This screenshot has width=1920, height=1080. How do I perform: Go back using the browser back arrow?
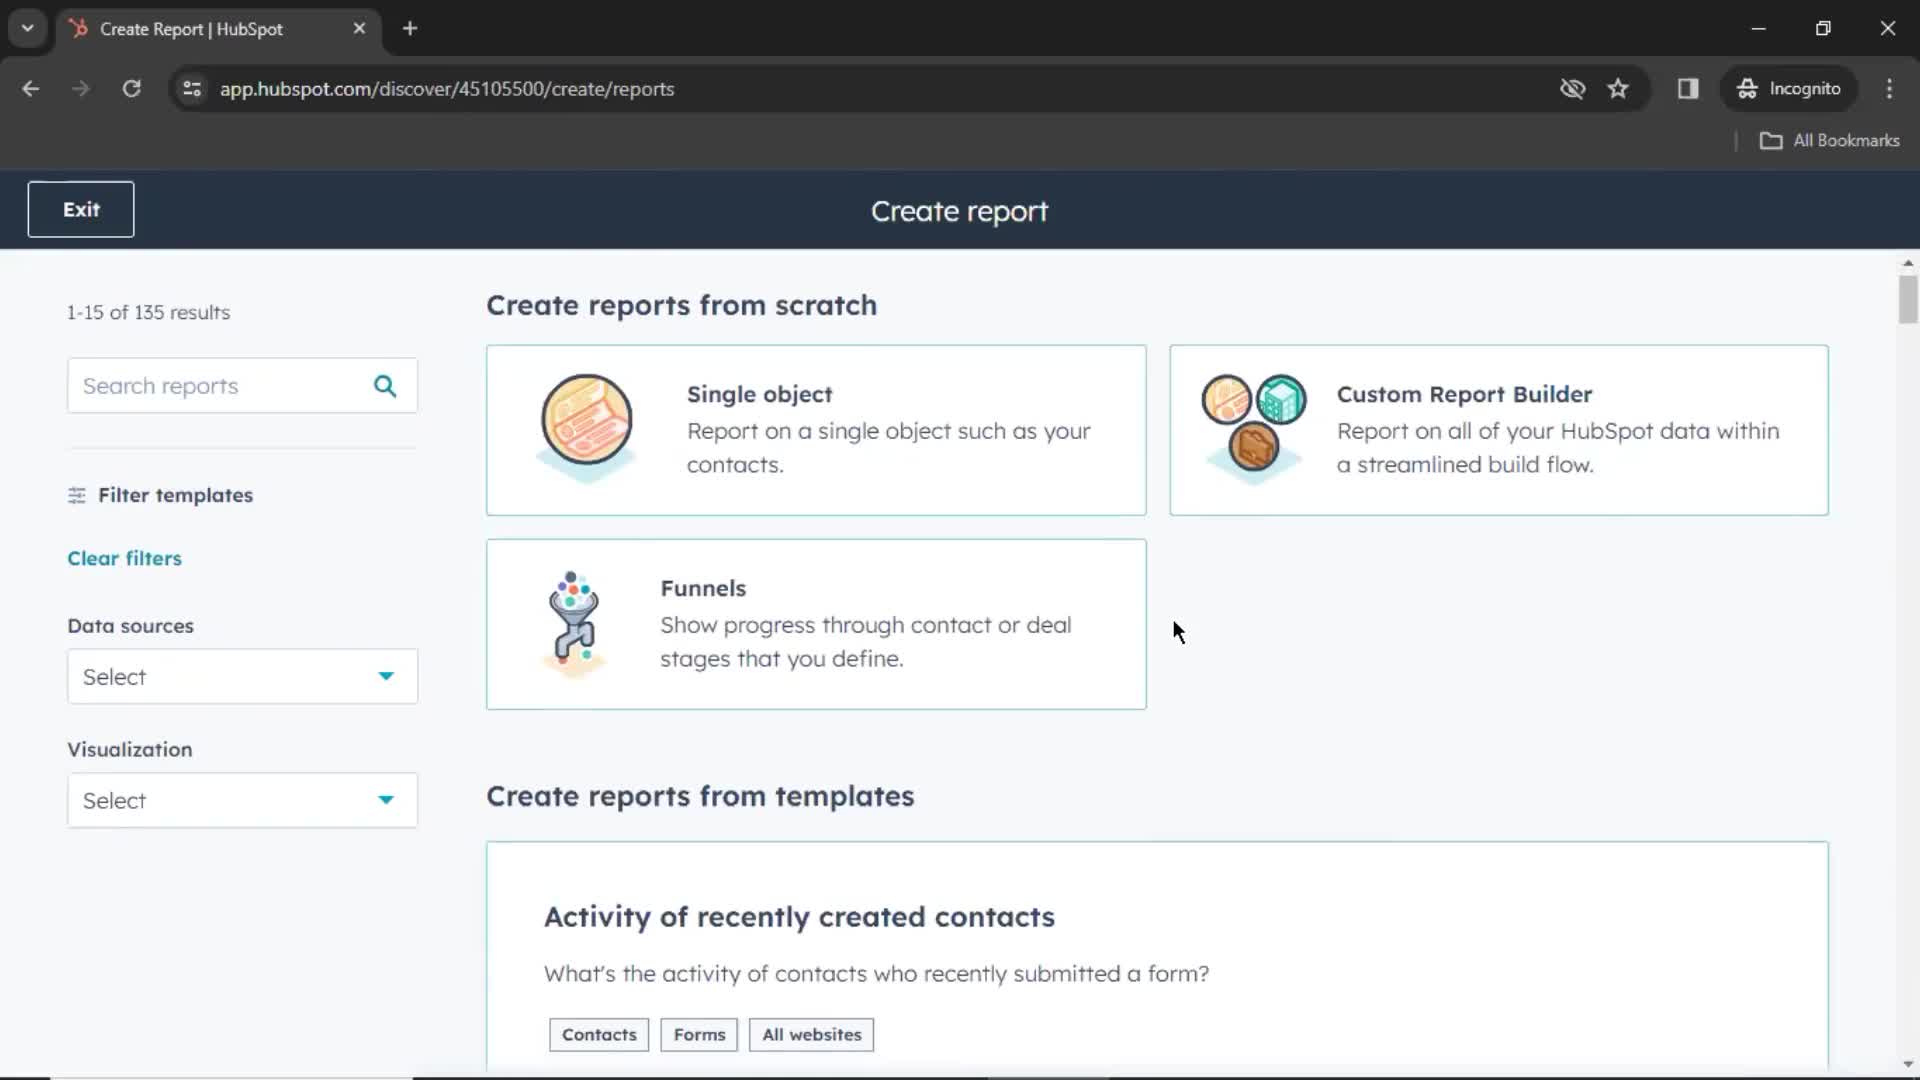31,89
